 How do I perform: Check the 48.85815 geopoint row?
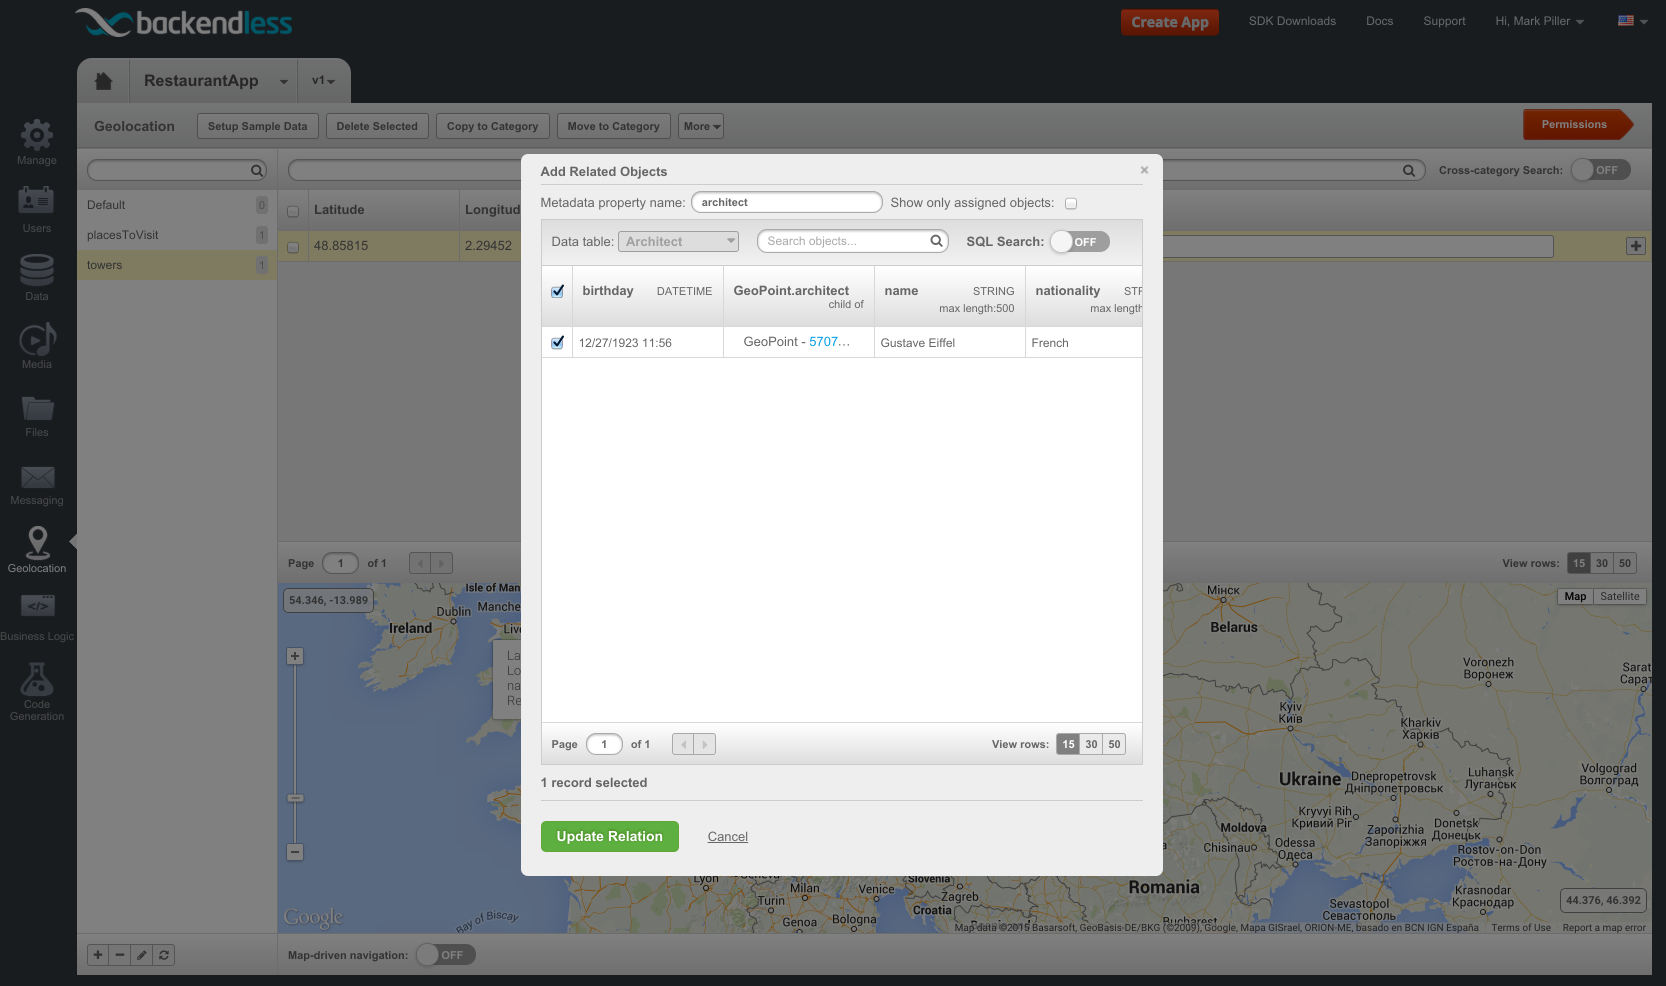pyautogui.click(x=293, y=247)
